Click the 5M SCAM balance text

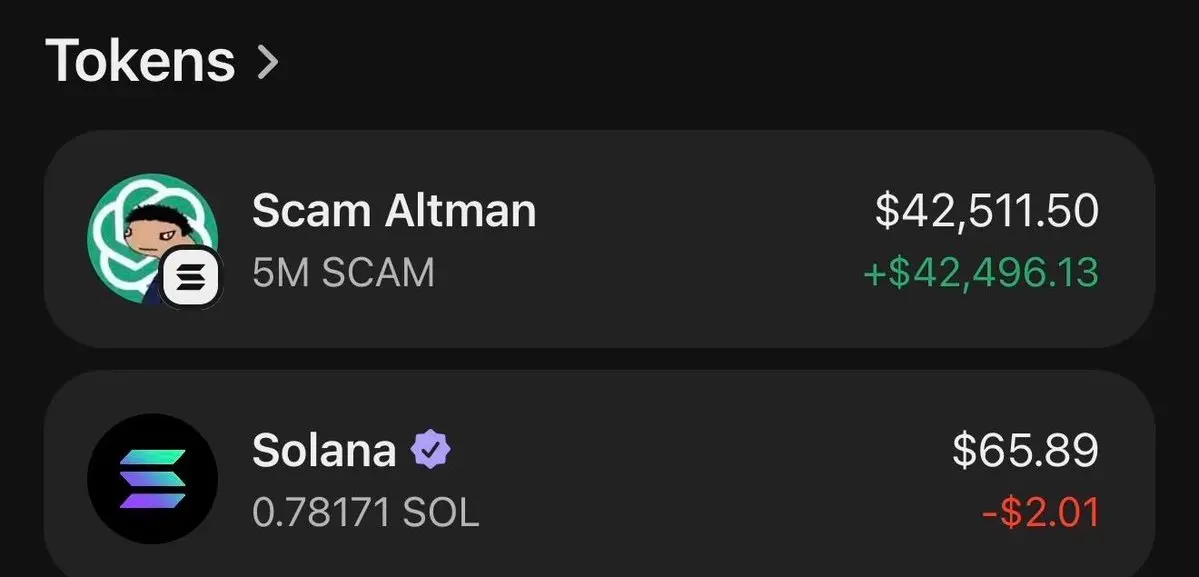(343, 272)
